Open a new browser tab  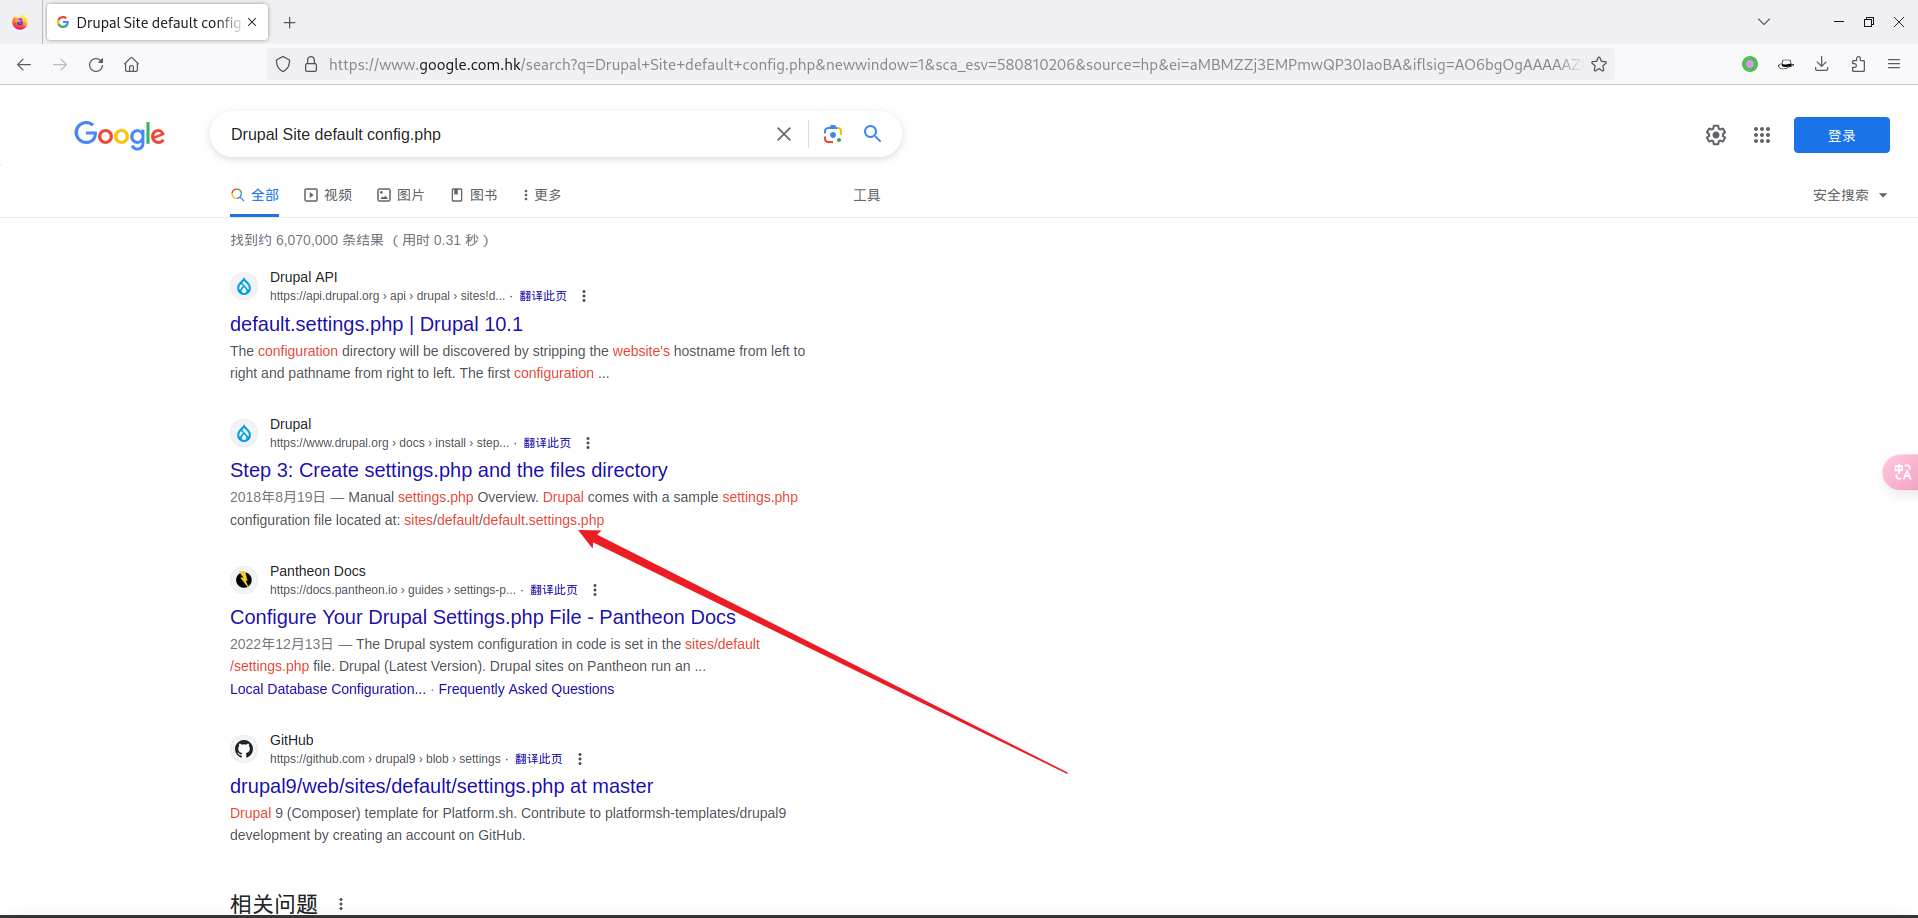[290, 22]
